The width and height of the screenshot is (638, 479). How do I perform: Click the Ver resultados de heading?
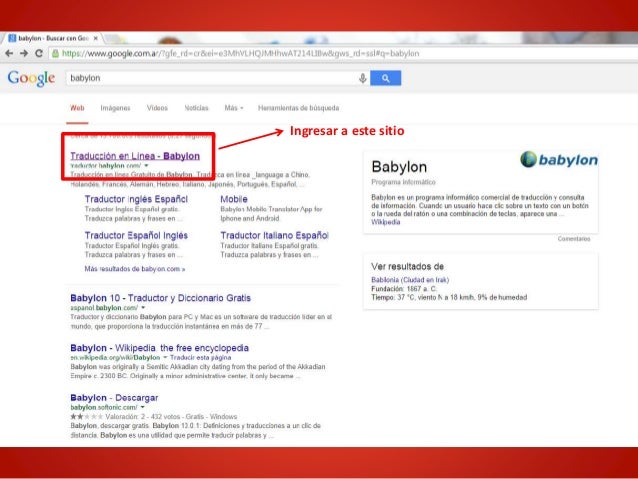click(407, 267)
